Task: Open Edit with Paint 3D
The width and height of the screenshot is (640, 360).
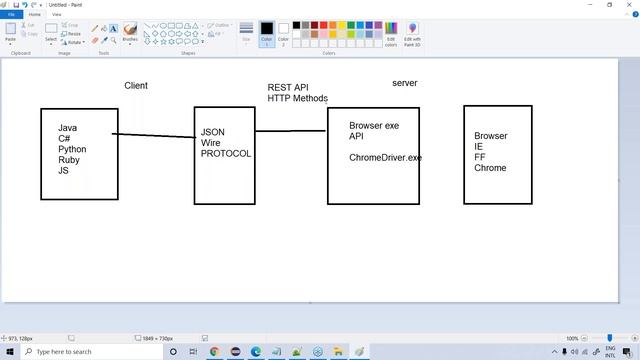Action: pyautogui.click(x=412, y=34)
